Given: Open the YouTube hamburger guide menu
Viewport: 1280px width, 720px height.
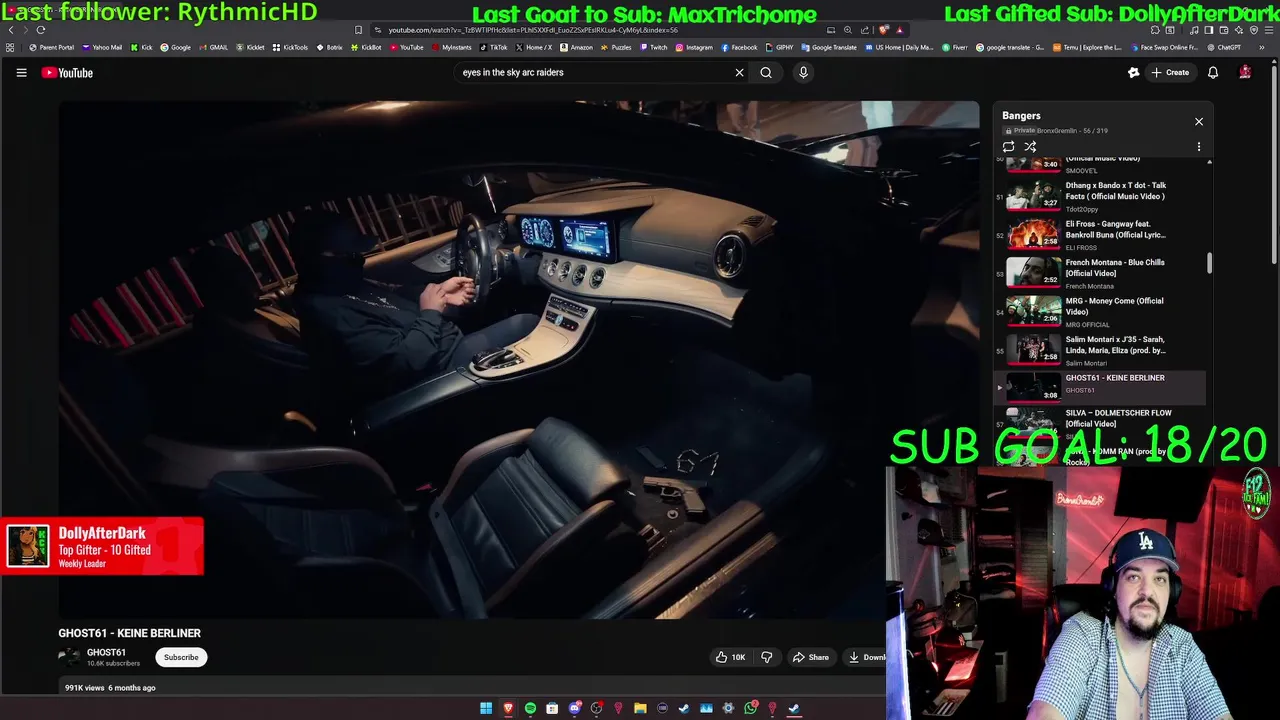Looking at the screenshot, I should 21,72.
